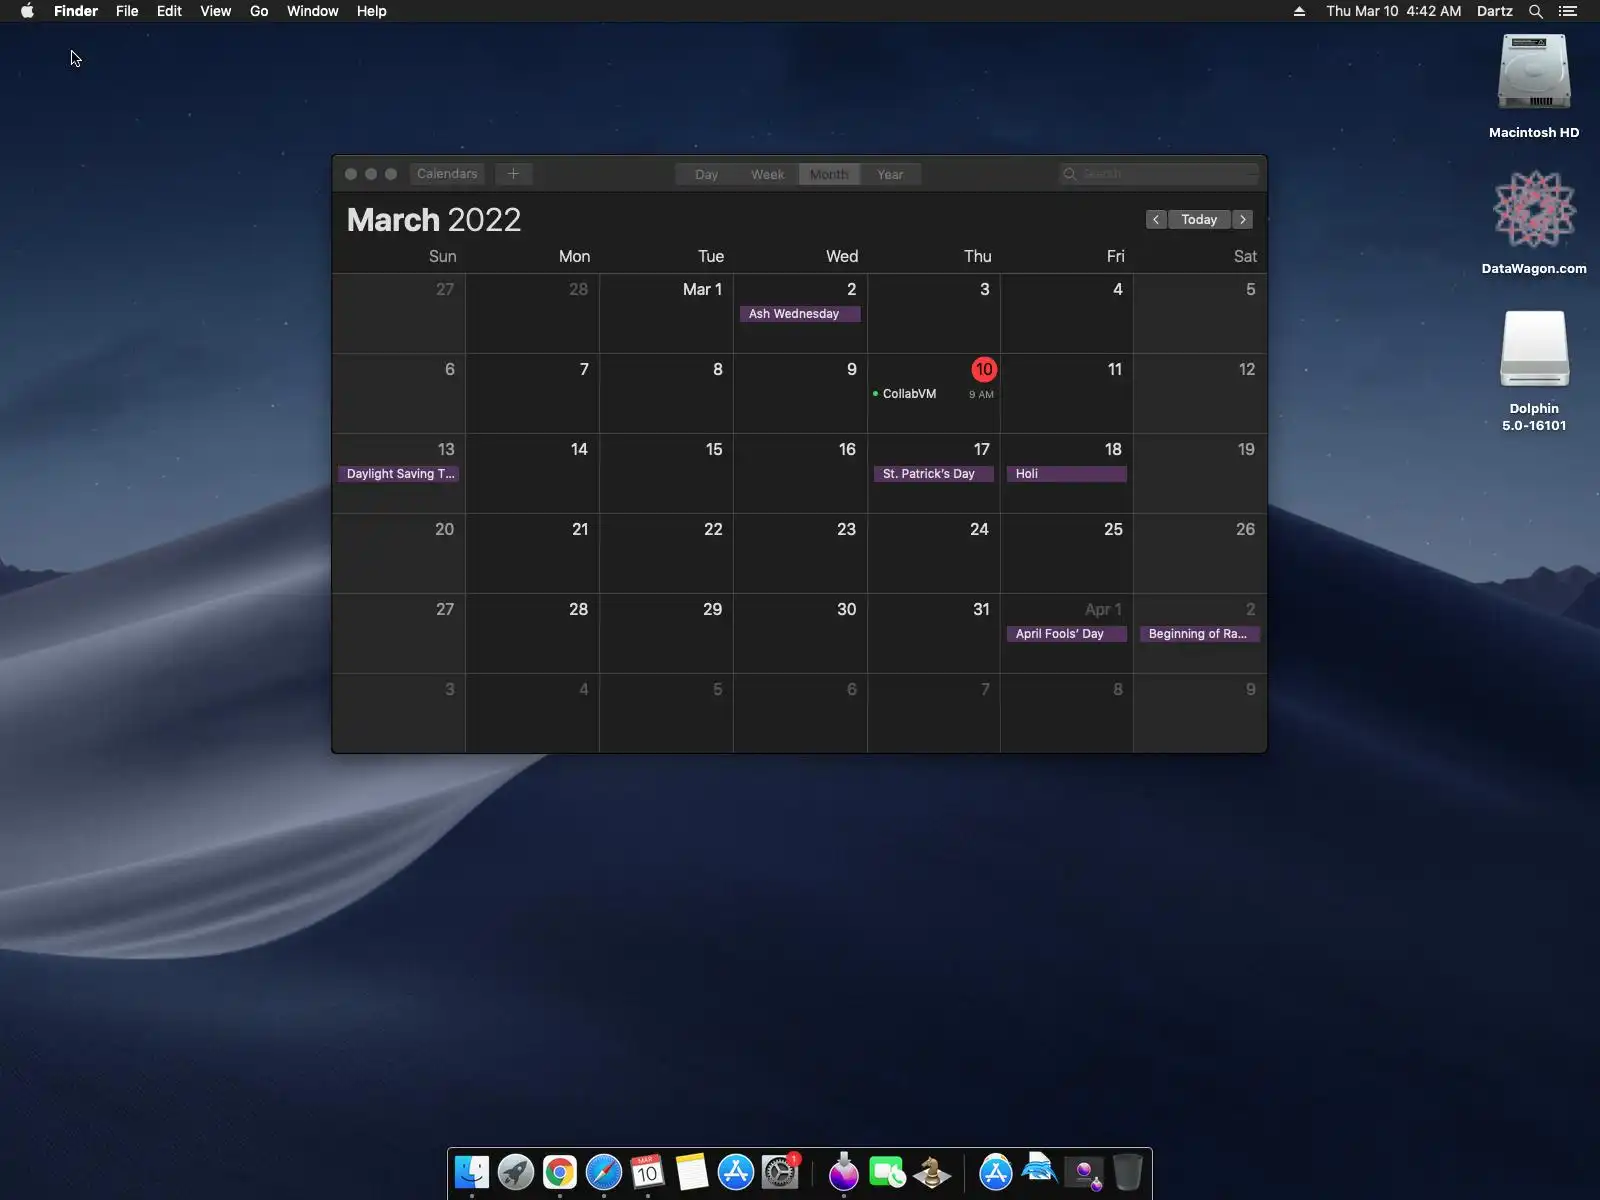This screenshot has width=1600, height=1200.
Task: Click the Calendar icon in the Dock
Action: pos(648,1172)
